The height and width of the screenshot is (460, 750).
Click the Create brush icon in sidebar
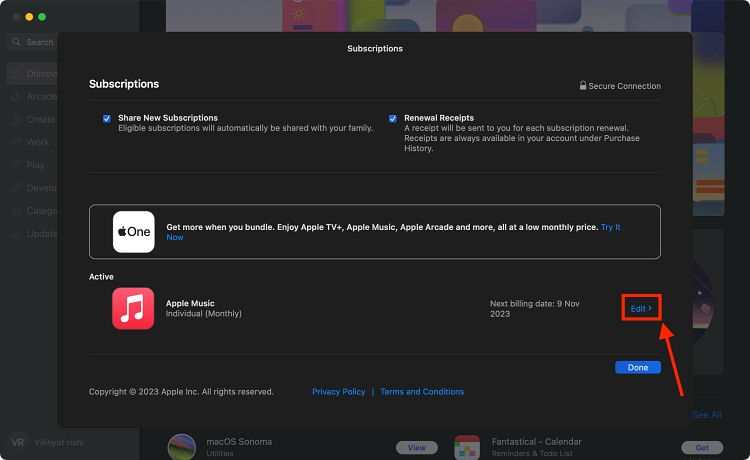[x=16, y=120]
